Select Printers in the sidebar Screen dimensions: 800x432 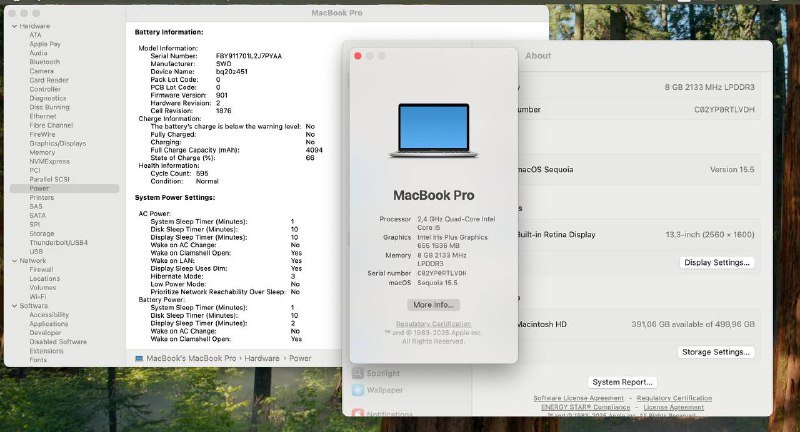coord(41,198)
